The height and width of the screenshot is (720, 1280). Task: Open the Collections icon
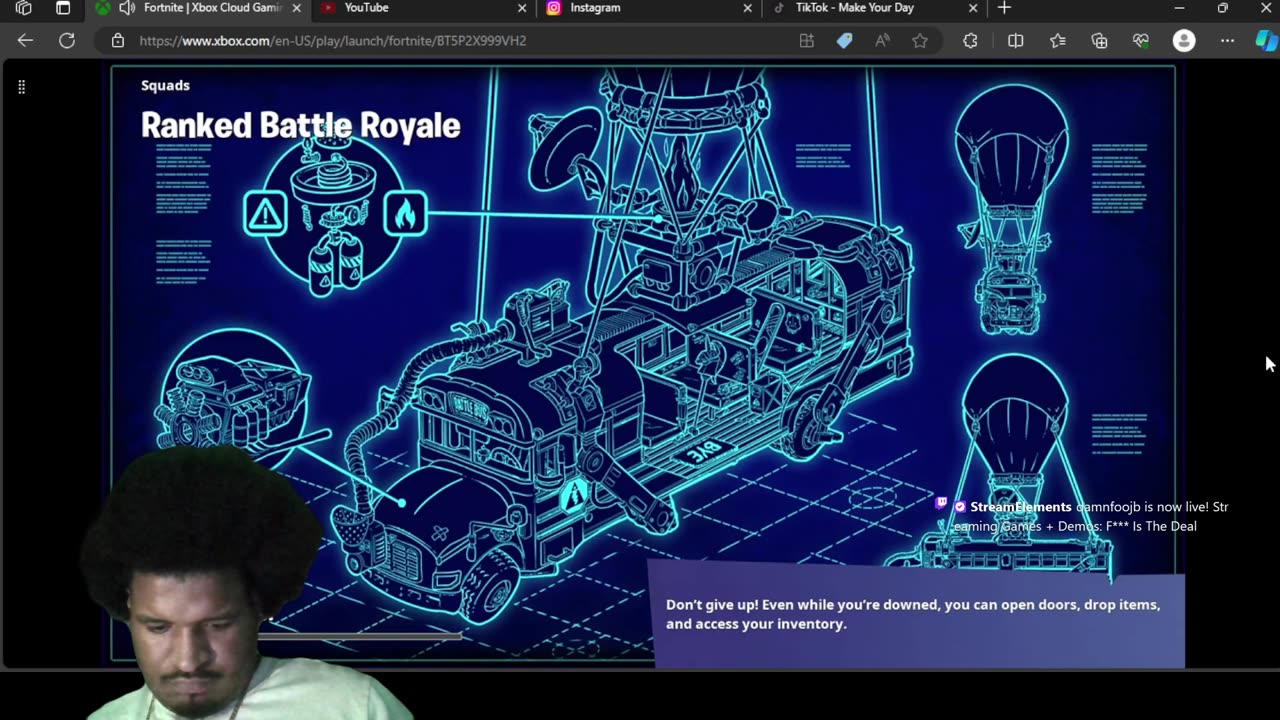pos(1100,41)
